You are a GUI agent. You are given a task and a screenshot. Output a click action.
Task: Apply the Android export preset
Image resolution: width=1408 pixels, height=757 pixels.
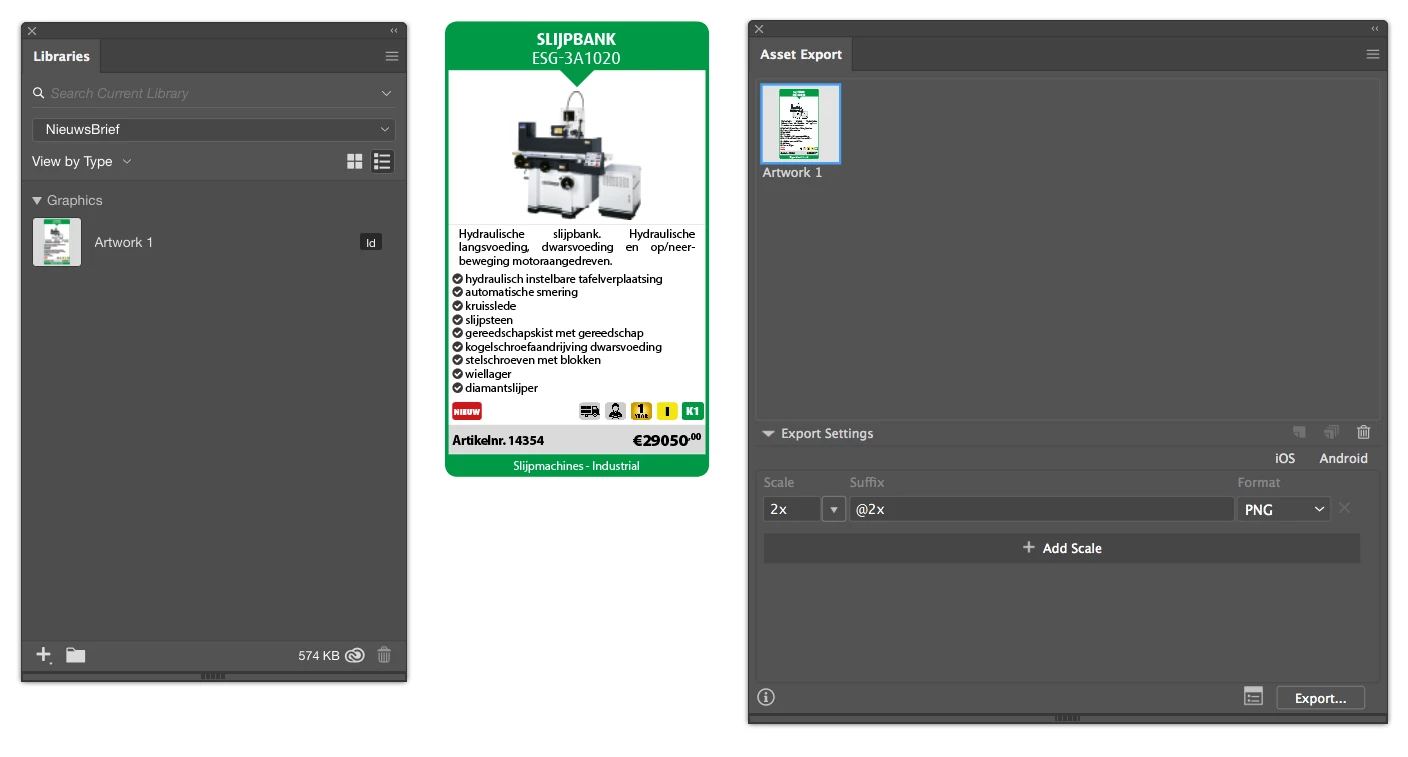(x=1343, y=458)
